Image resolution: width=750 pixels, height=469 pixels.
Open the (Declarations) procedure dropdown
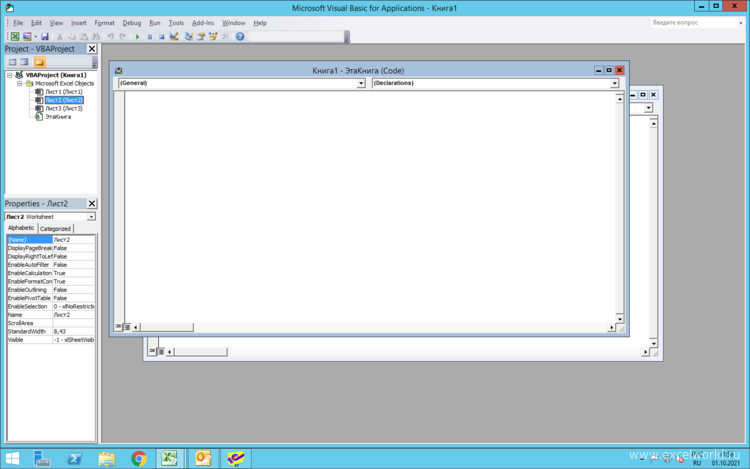614,84
